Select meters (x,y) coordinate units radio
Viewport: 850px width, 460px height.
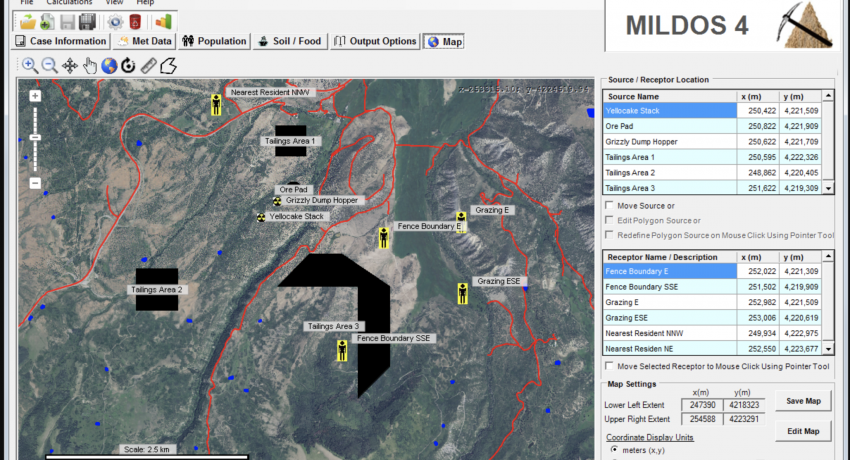click(x=614, y=451)
